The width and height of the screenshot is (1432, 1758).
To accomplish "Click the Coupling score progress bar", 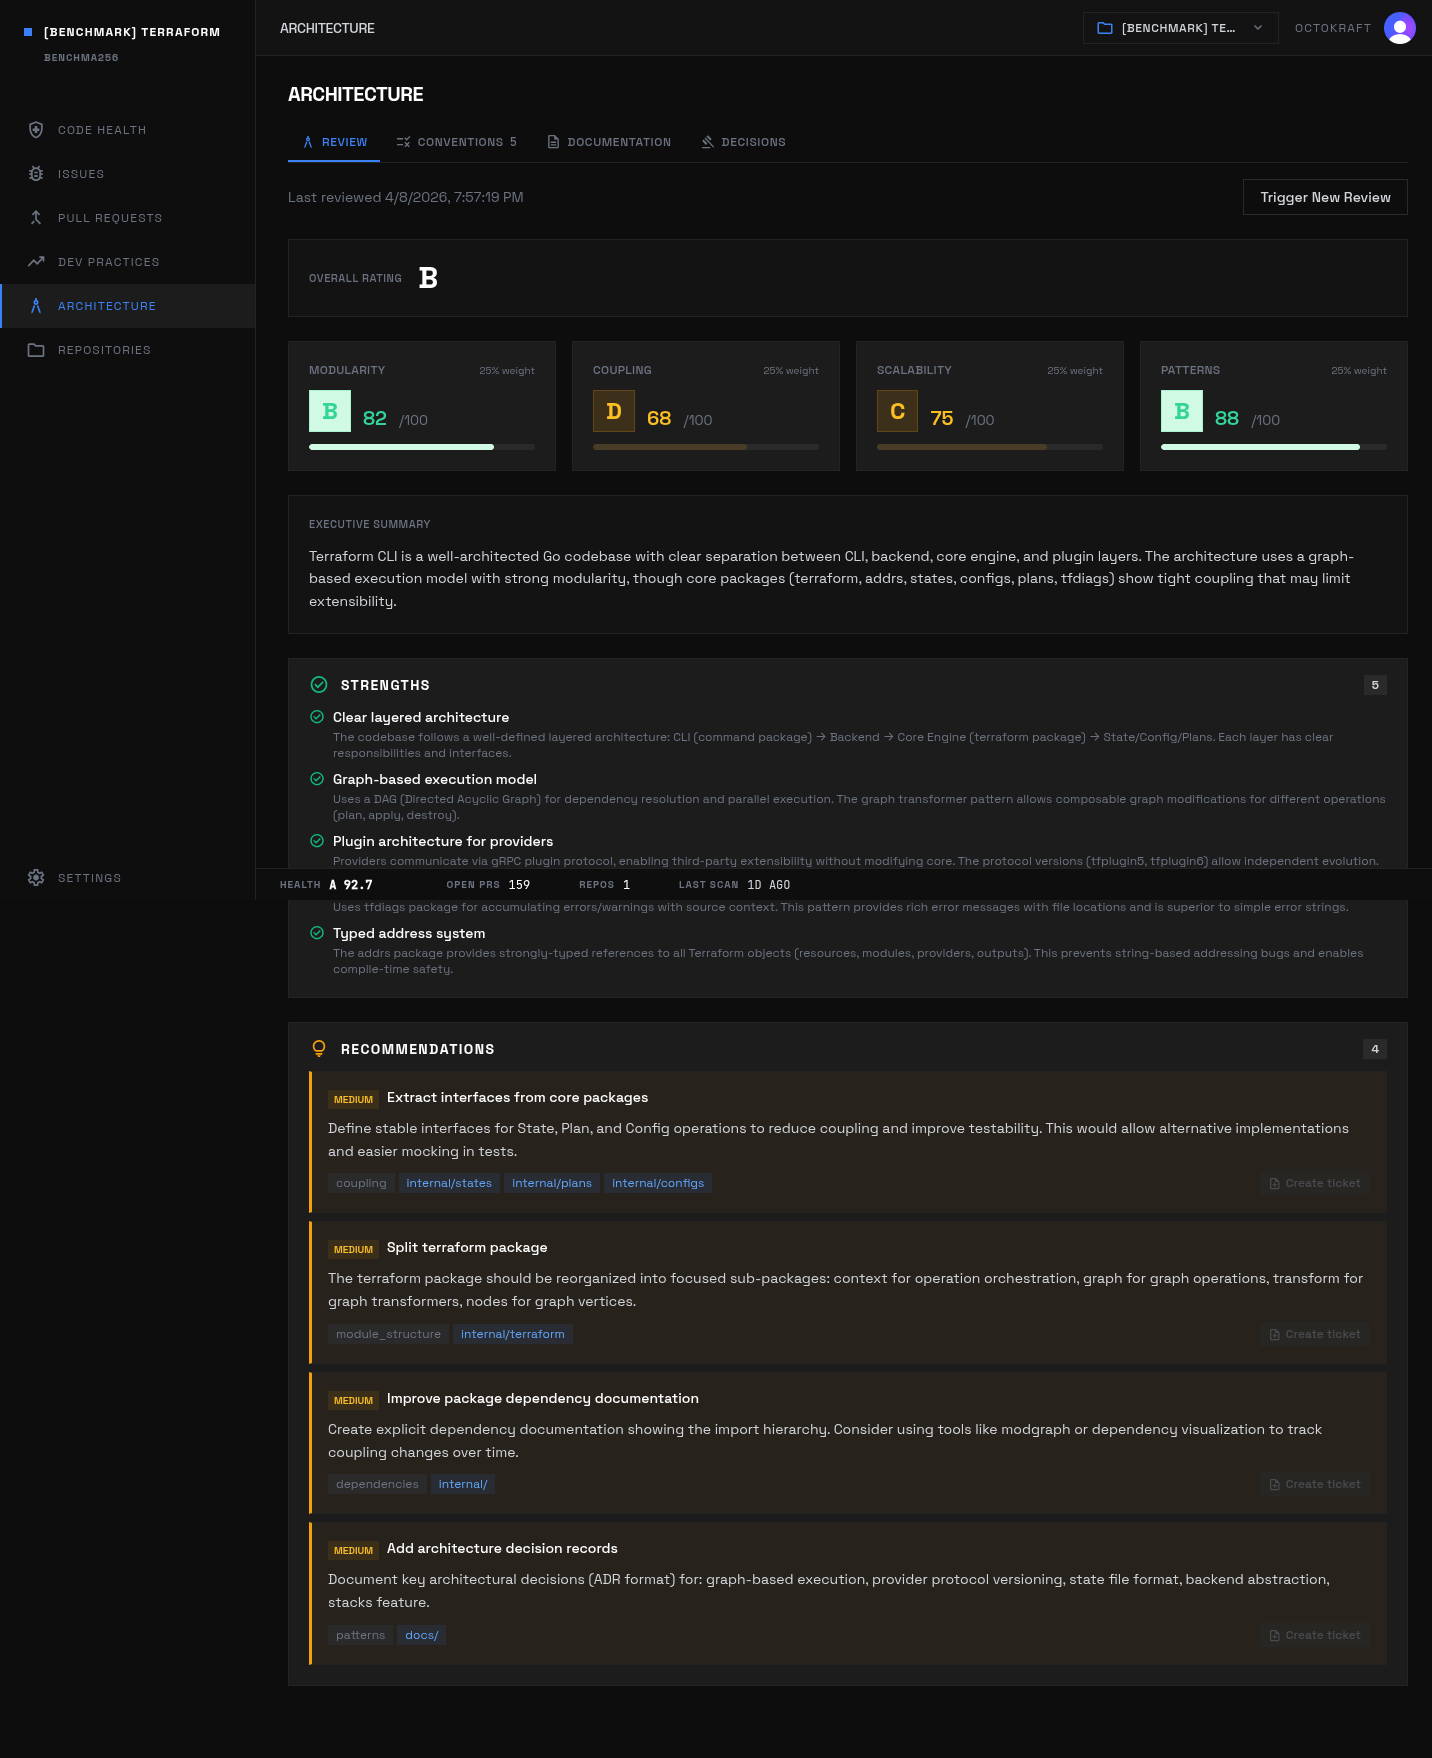I will (706, 447).
